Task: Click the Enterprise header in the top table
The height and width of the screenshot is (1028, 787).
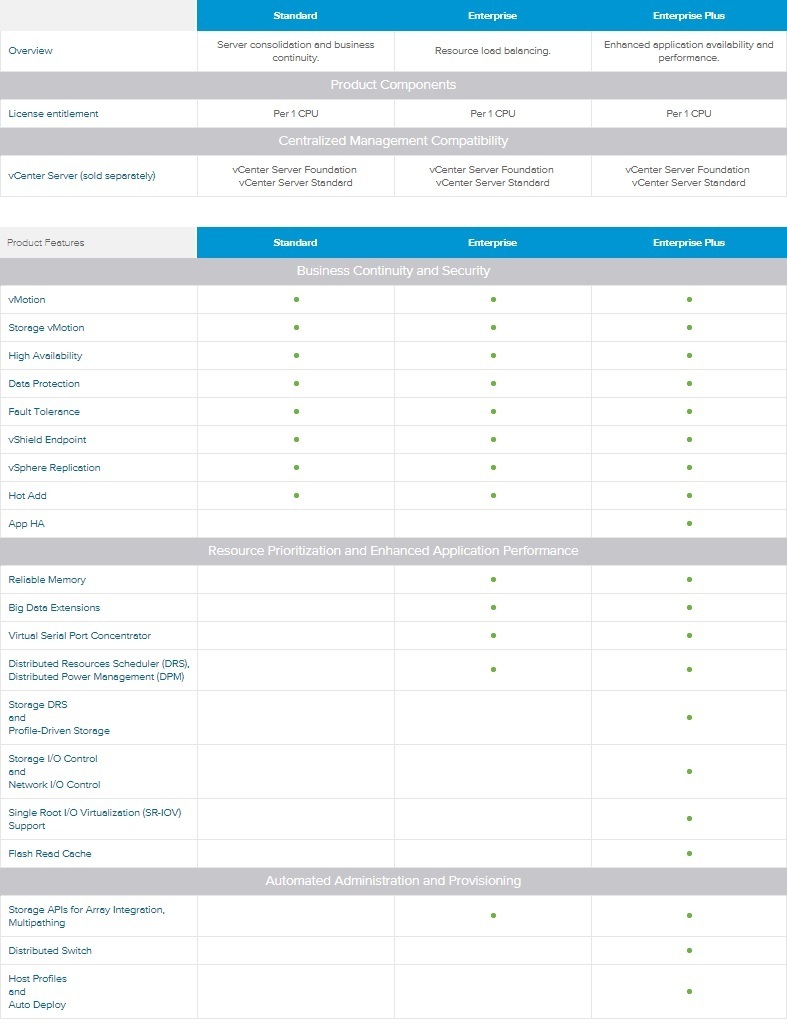Action: click(x=492, y=16)
